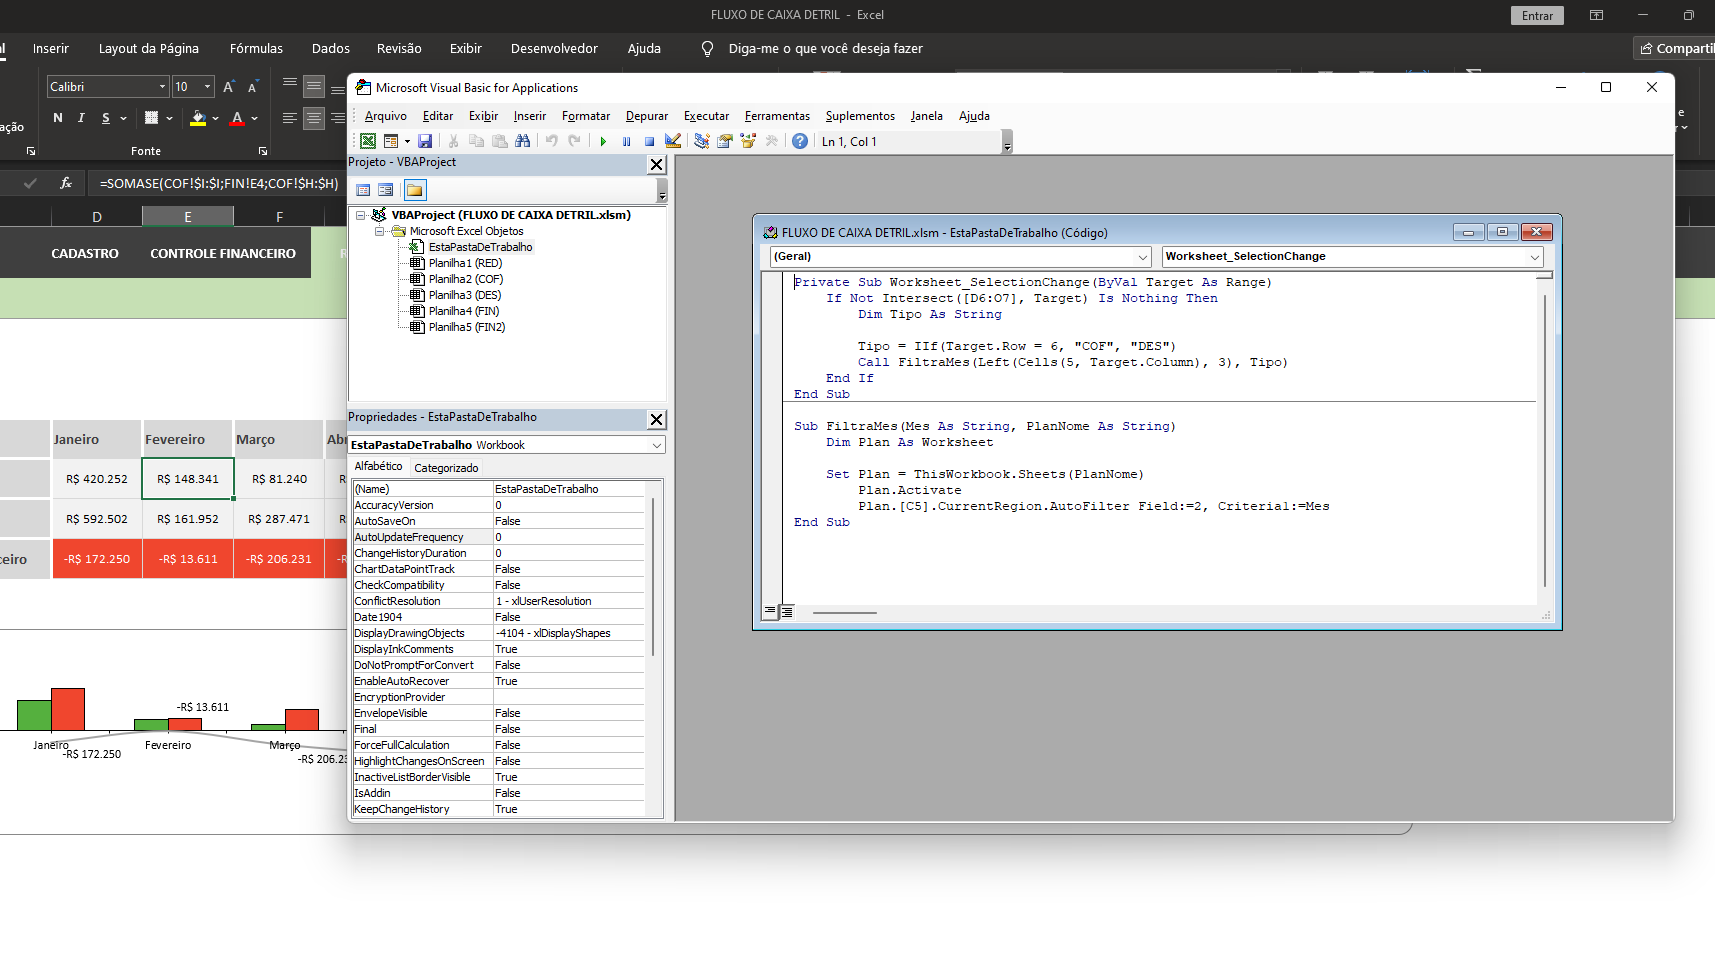
Task: Click the Redo icon in VBA toolbar
Action: point(575,141)
